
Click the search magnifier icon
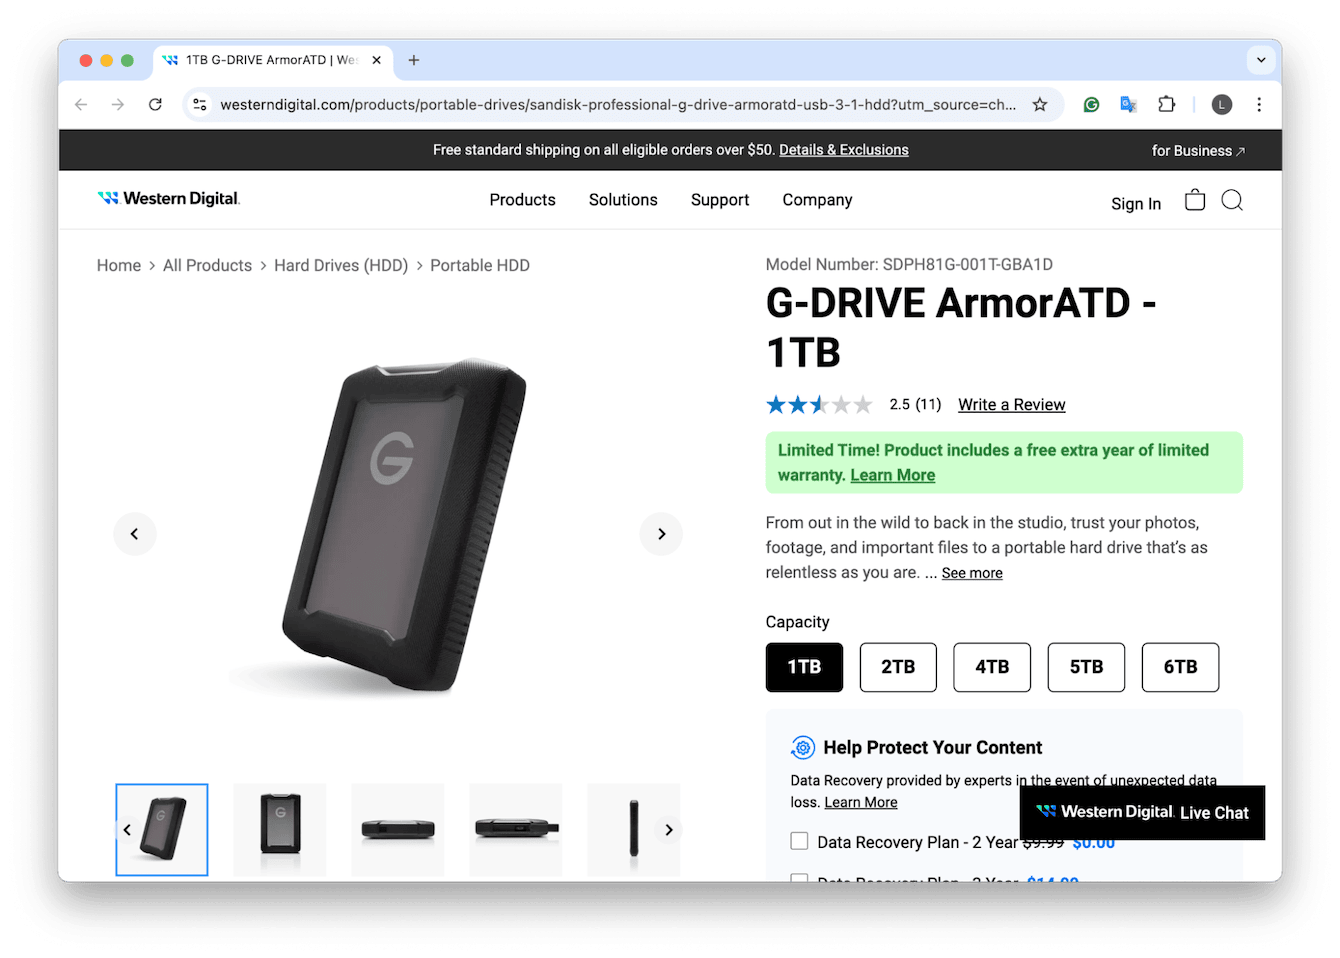[1231, 200]
